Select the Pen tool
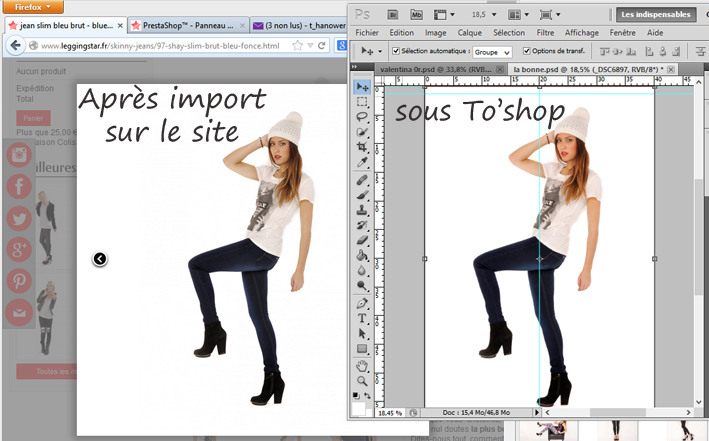The image size is (709, 441). [x=362, y=303]
